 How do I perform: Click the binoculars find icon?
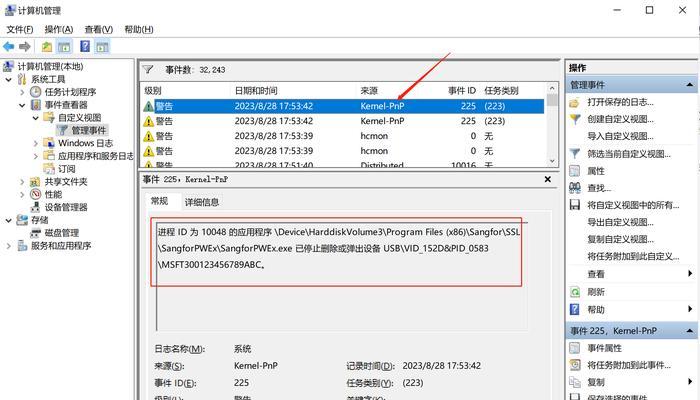tap(575, 188)
